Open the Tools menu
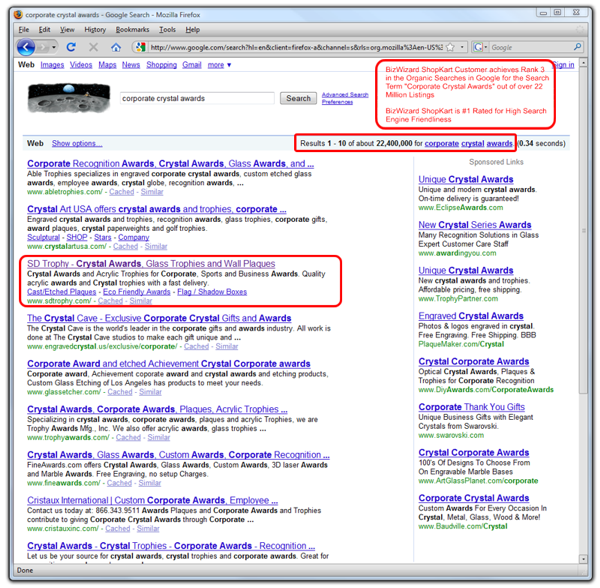The image size is (600, 588). coord(168,29)
